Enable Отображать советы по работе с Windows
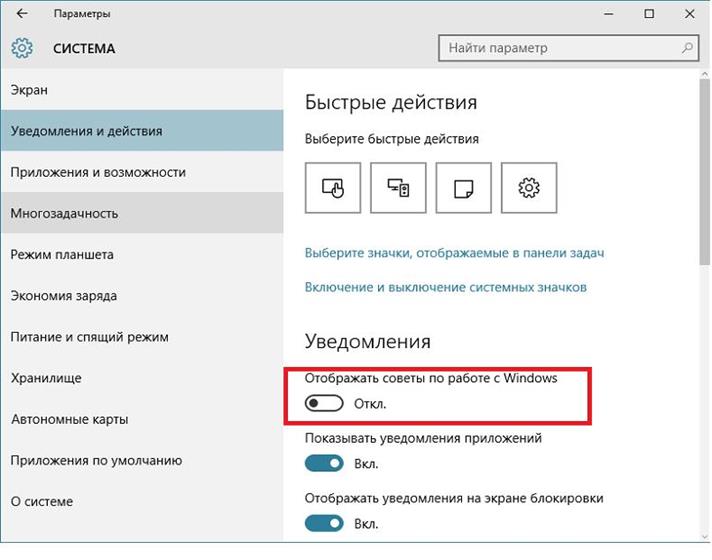Image resolution: width=712 pixels, height=560 pixels. [324, 404]
